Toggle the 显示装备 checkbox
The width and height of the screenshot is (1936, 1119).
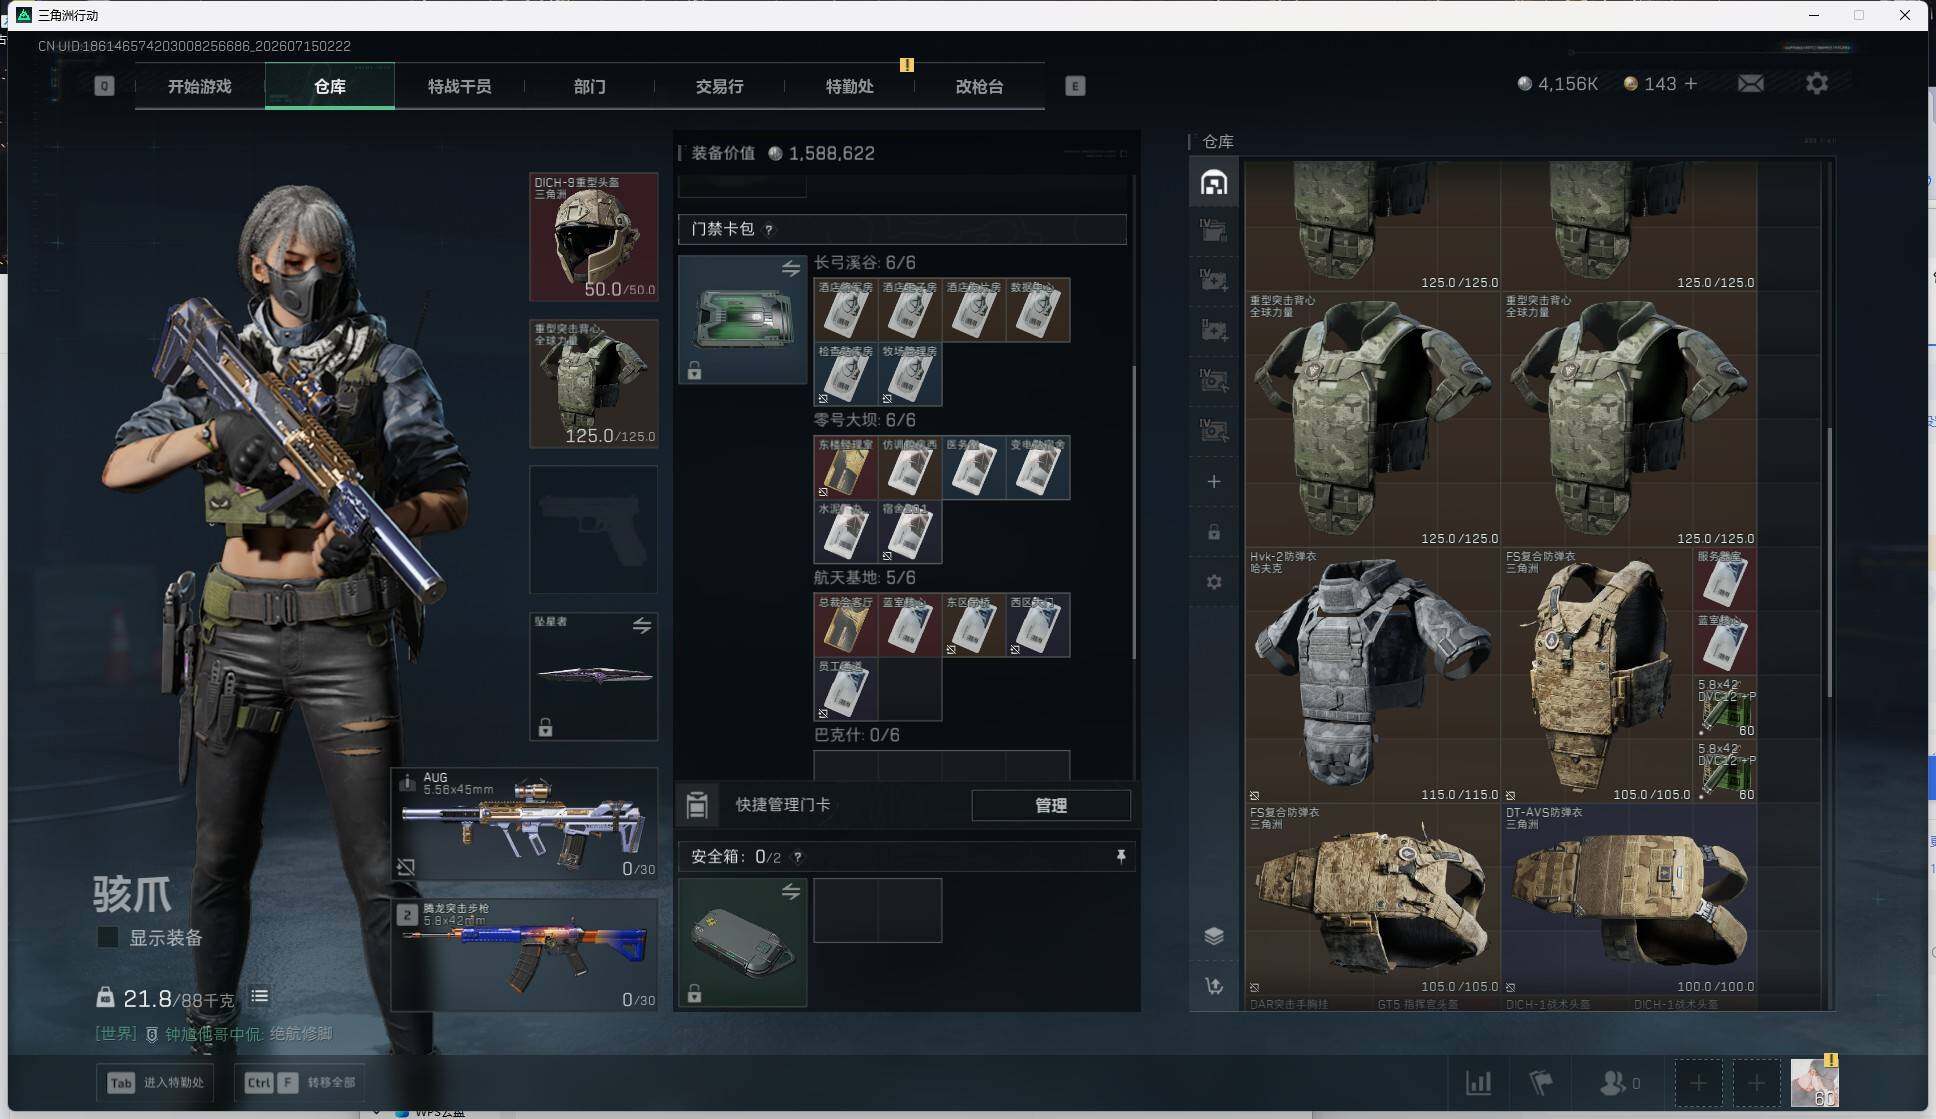coord(108,938)
